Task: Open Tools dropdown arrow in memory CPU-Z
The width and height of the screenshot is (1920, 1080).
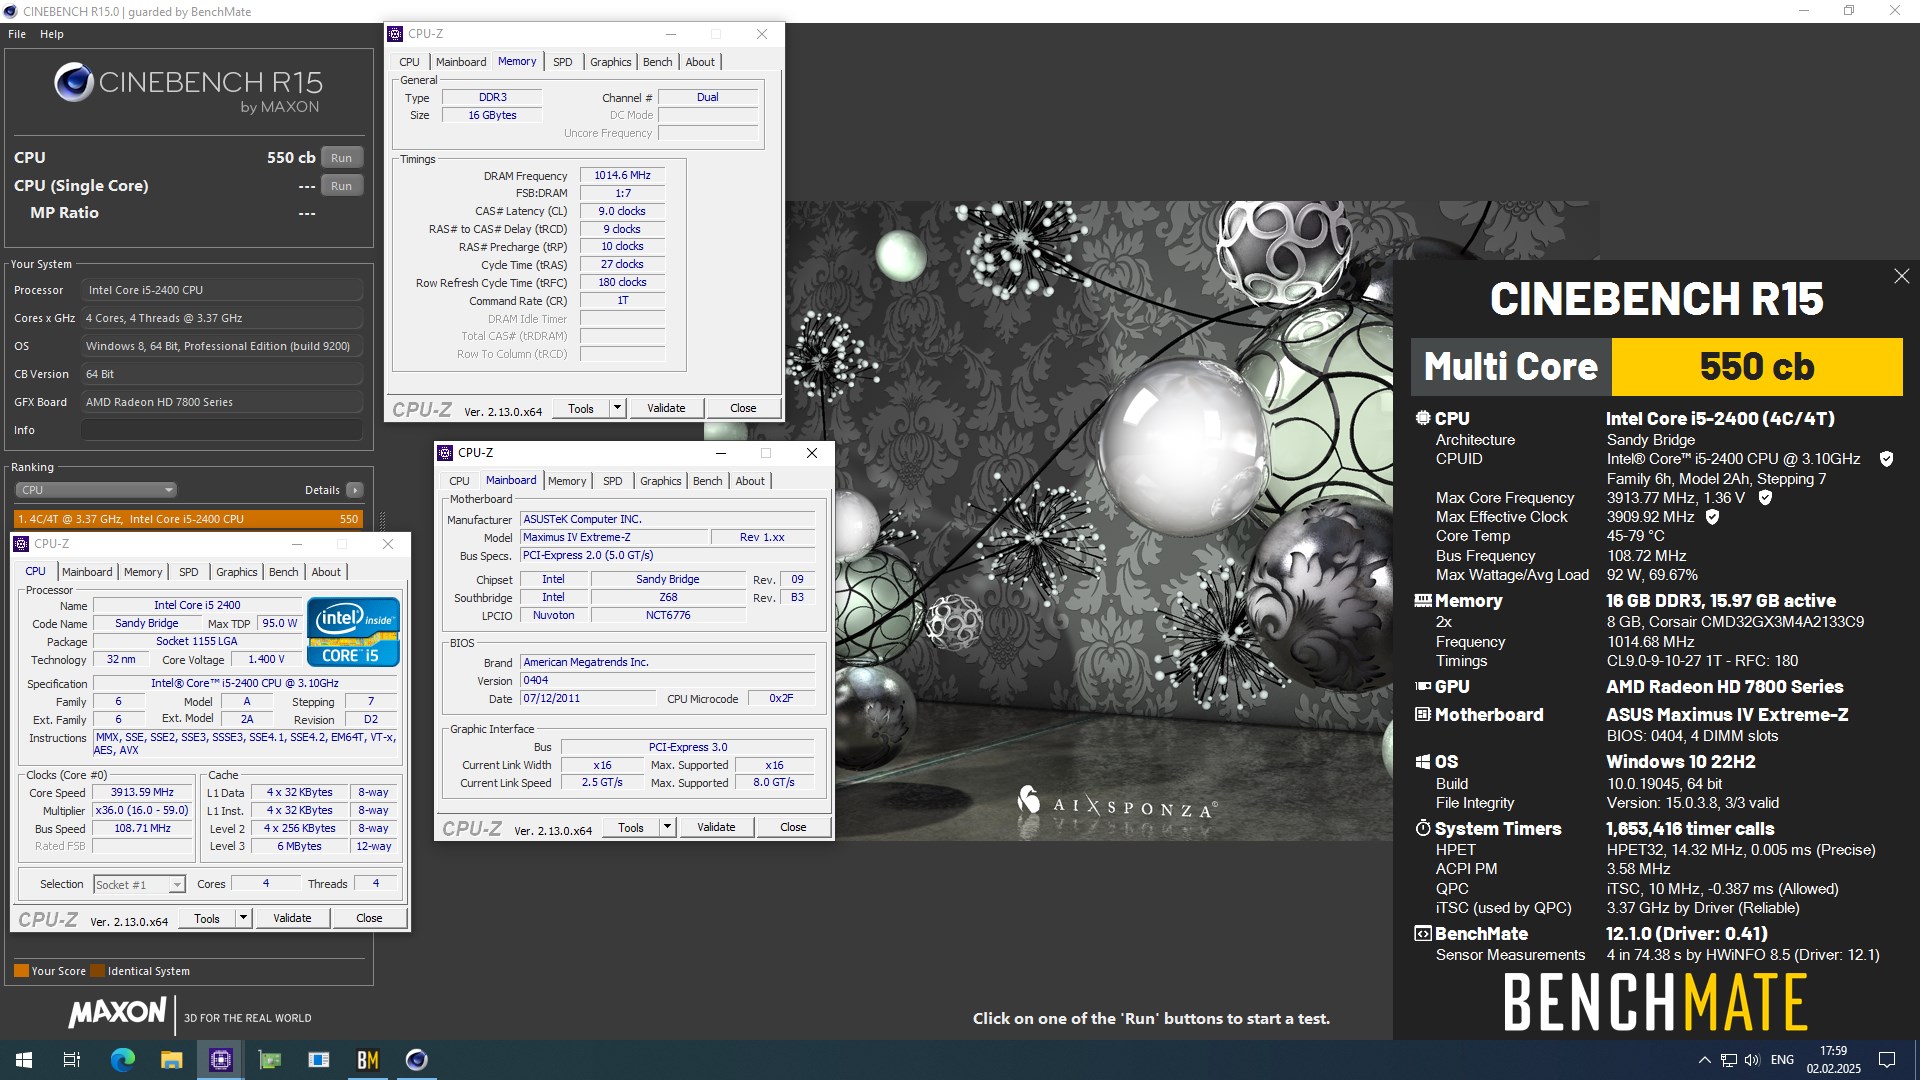Action: click(617, 408)
